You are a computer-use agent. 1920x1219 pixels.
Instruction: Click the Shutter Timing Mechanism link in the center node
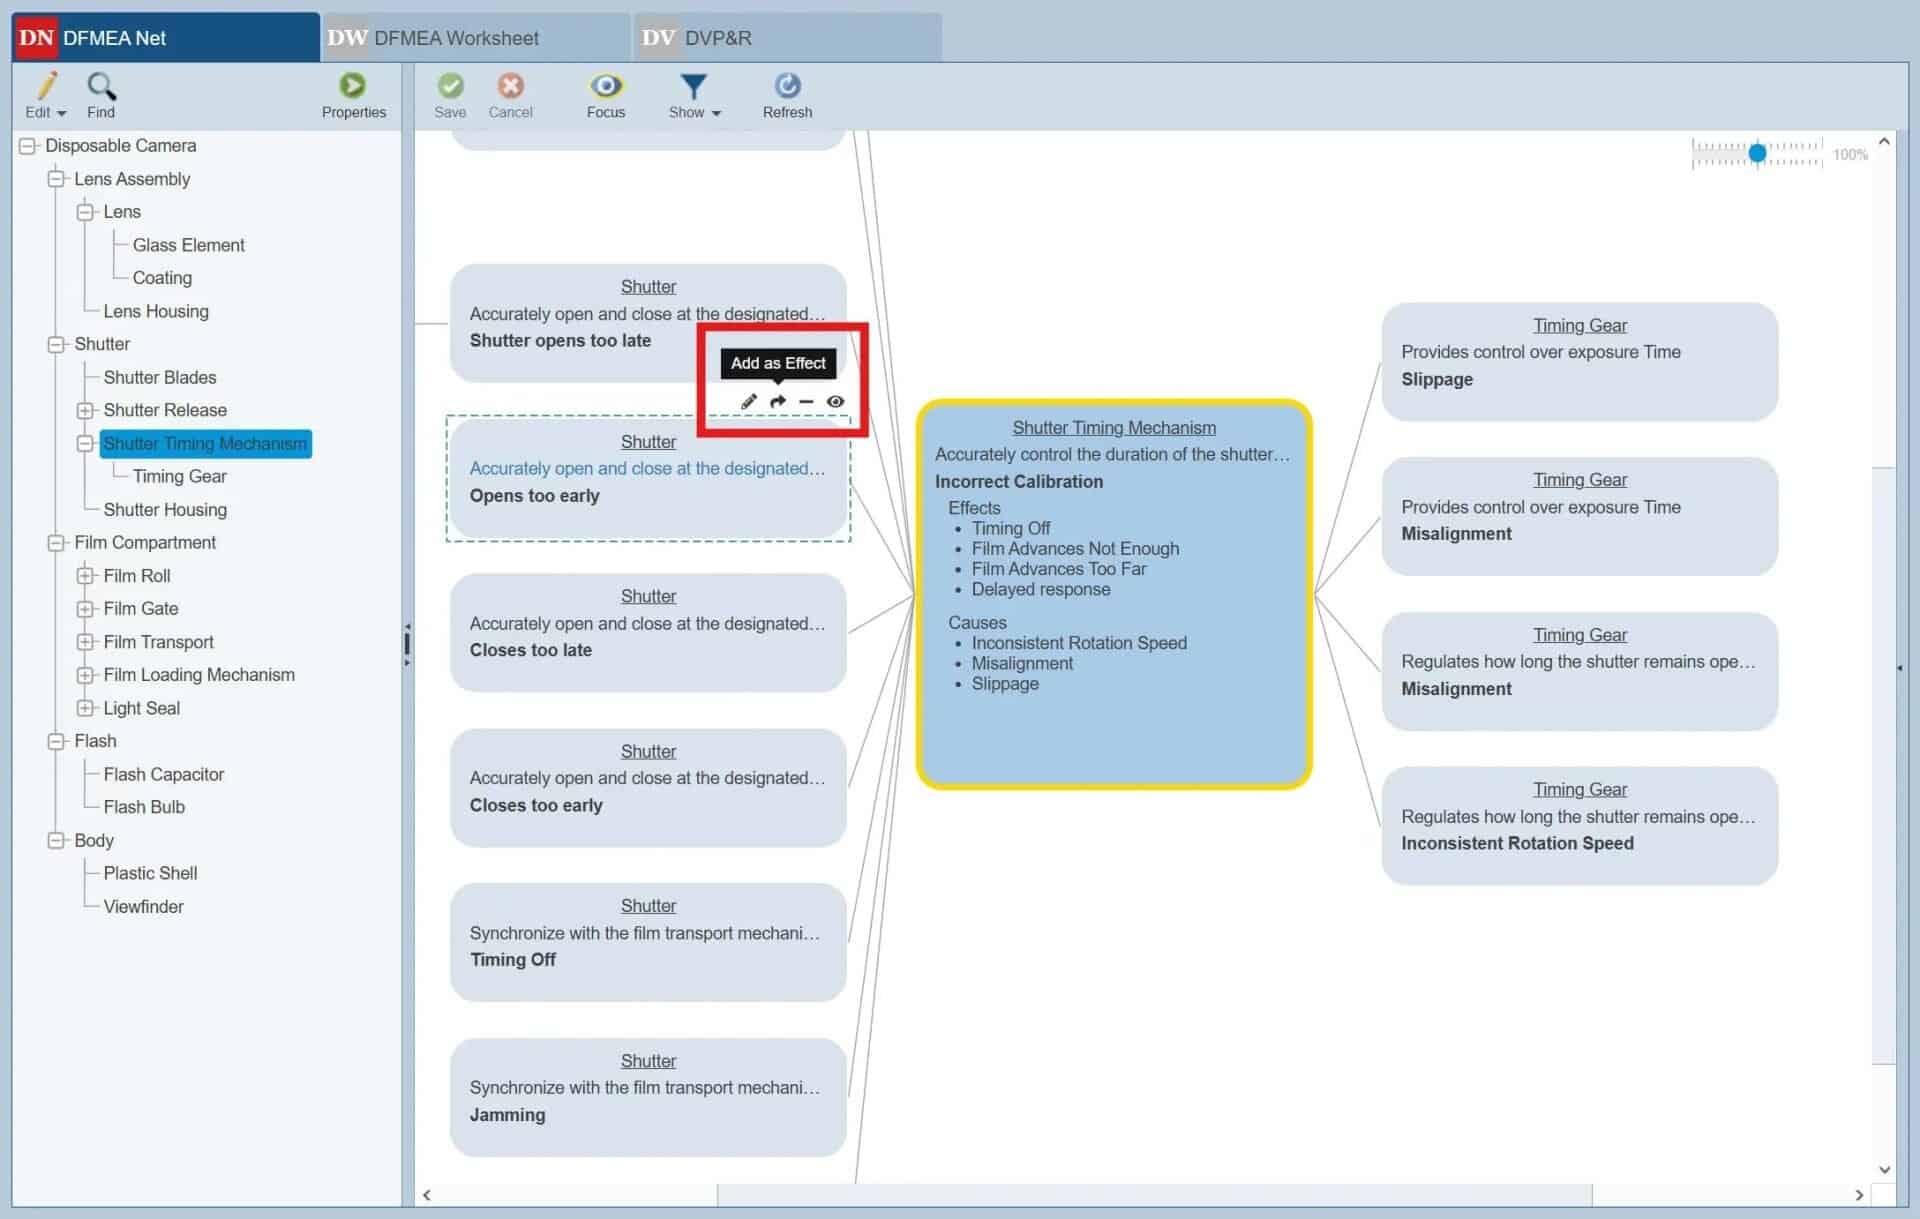pos(1113,428)
